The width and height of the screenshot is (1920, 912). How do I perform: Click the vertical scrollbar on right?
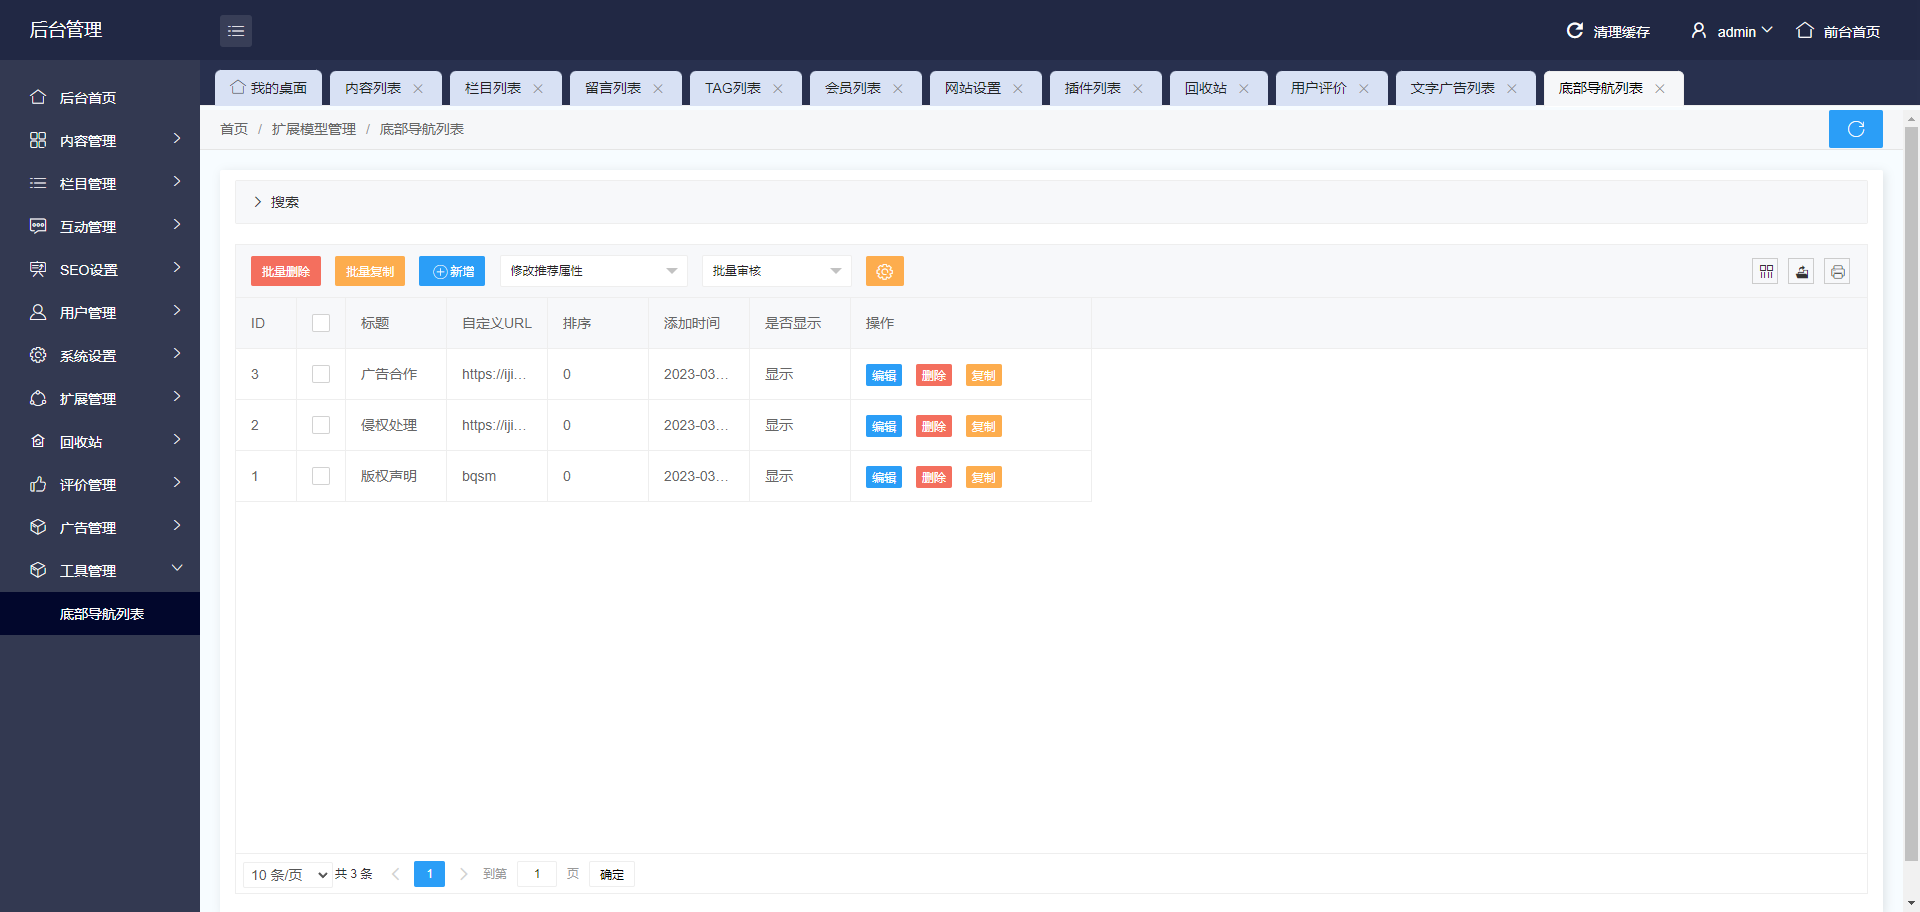tap(1911, 493)
